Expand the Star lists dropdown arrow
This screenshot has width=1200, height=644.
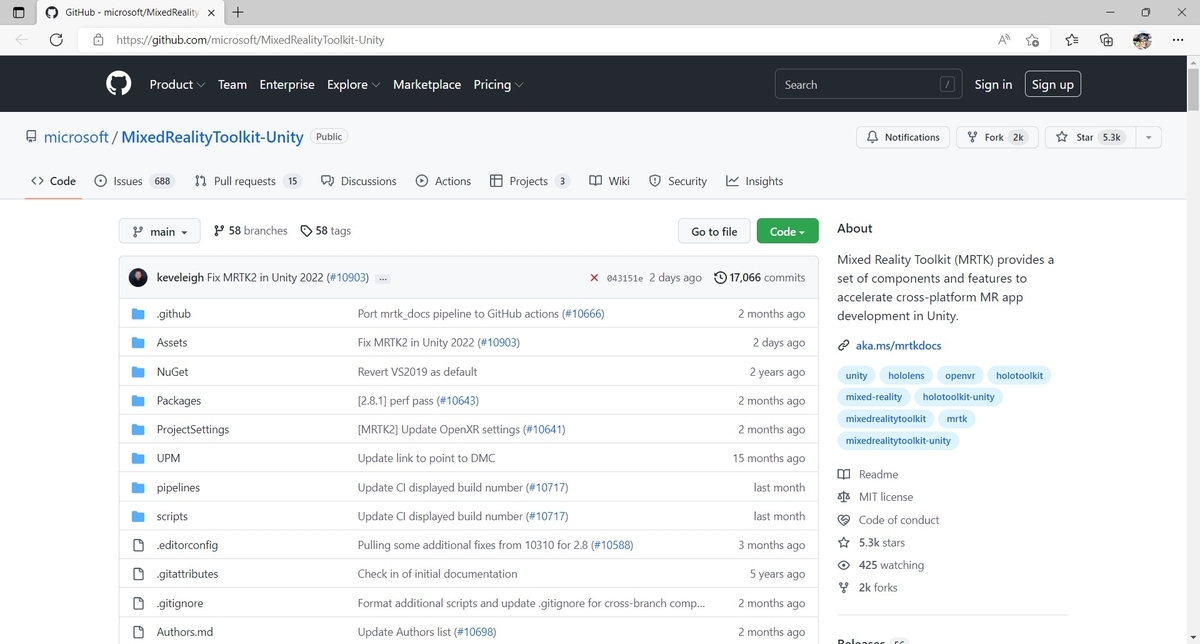(1148, 137)
